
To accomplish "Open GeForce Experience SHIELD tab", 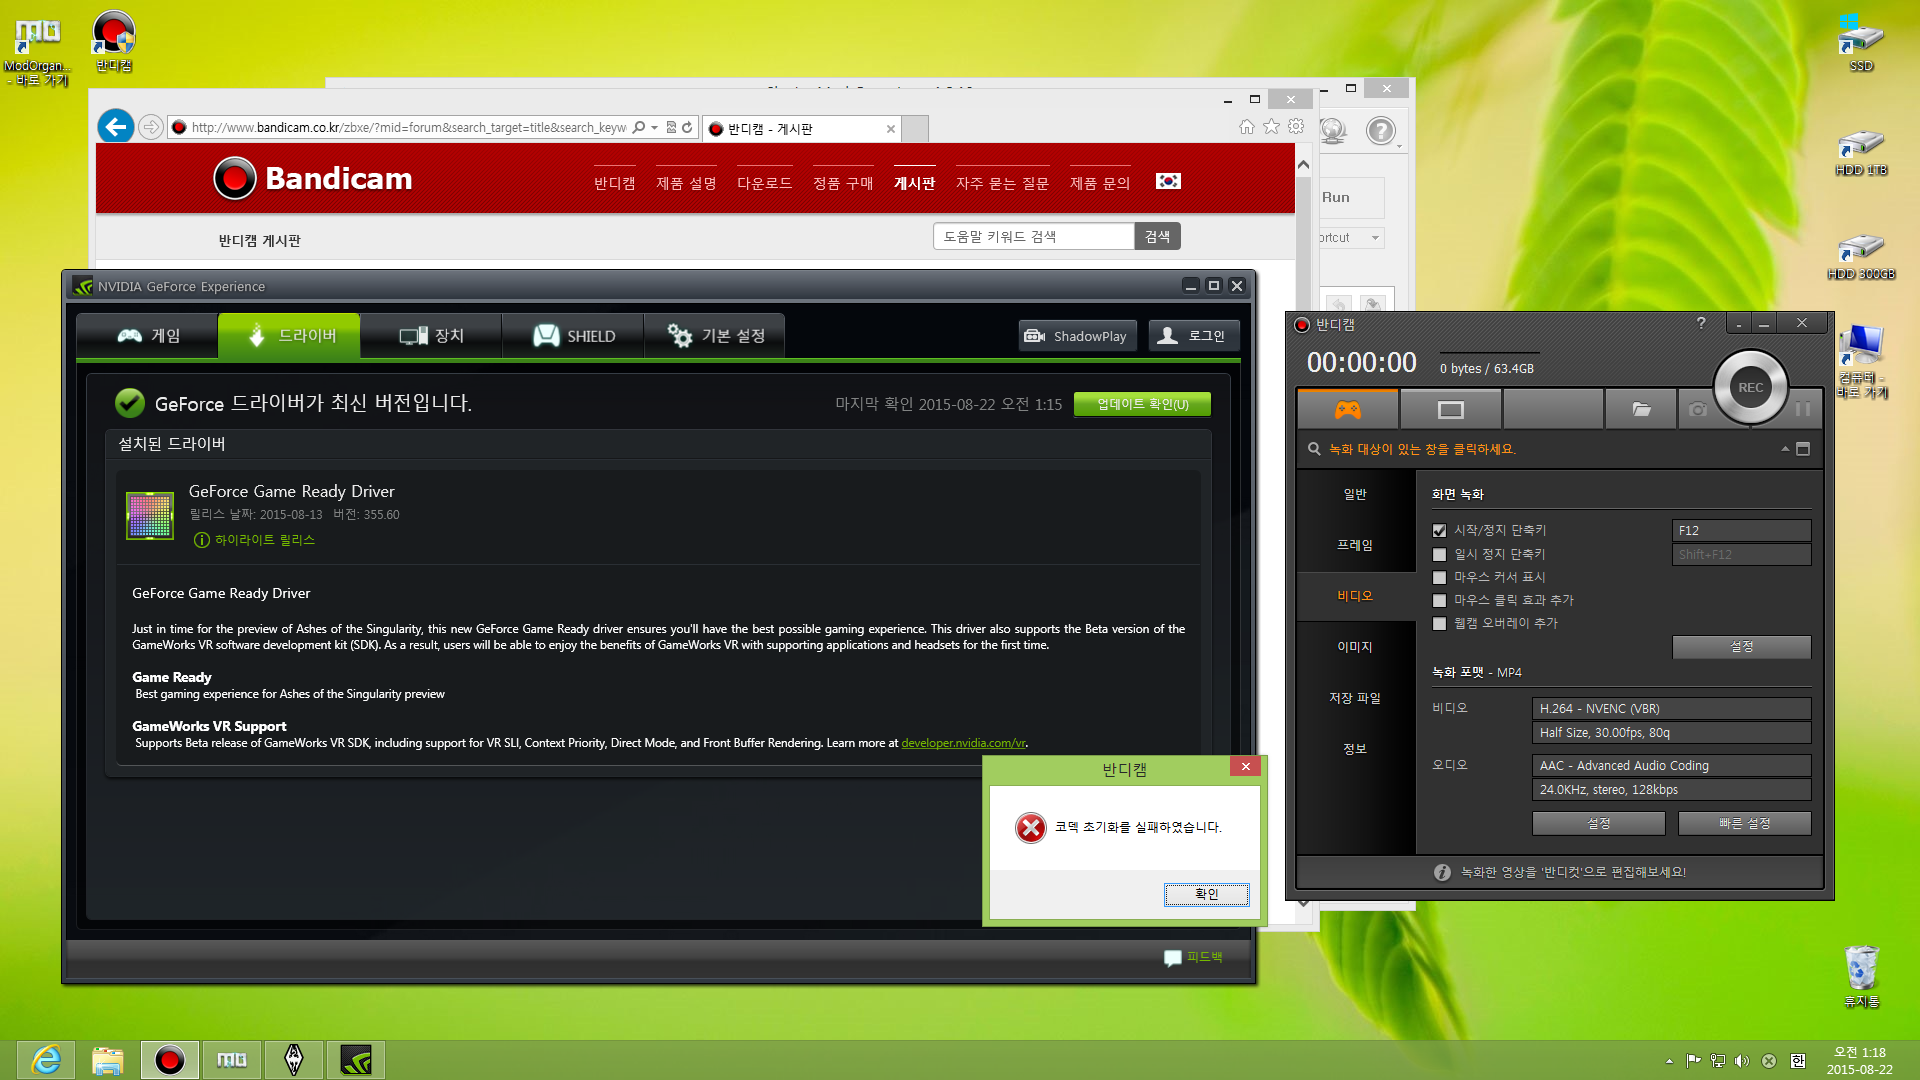I will point(573,336).
